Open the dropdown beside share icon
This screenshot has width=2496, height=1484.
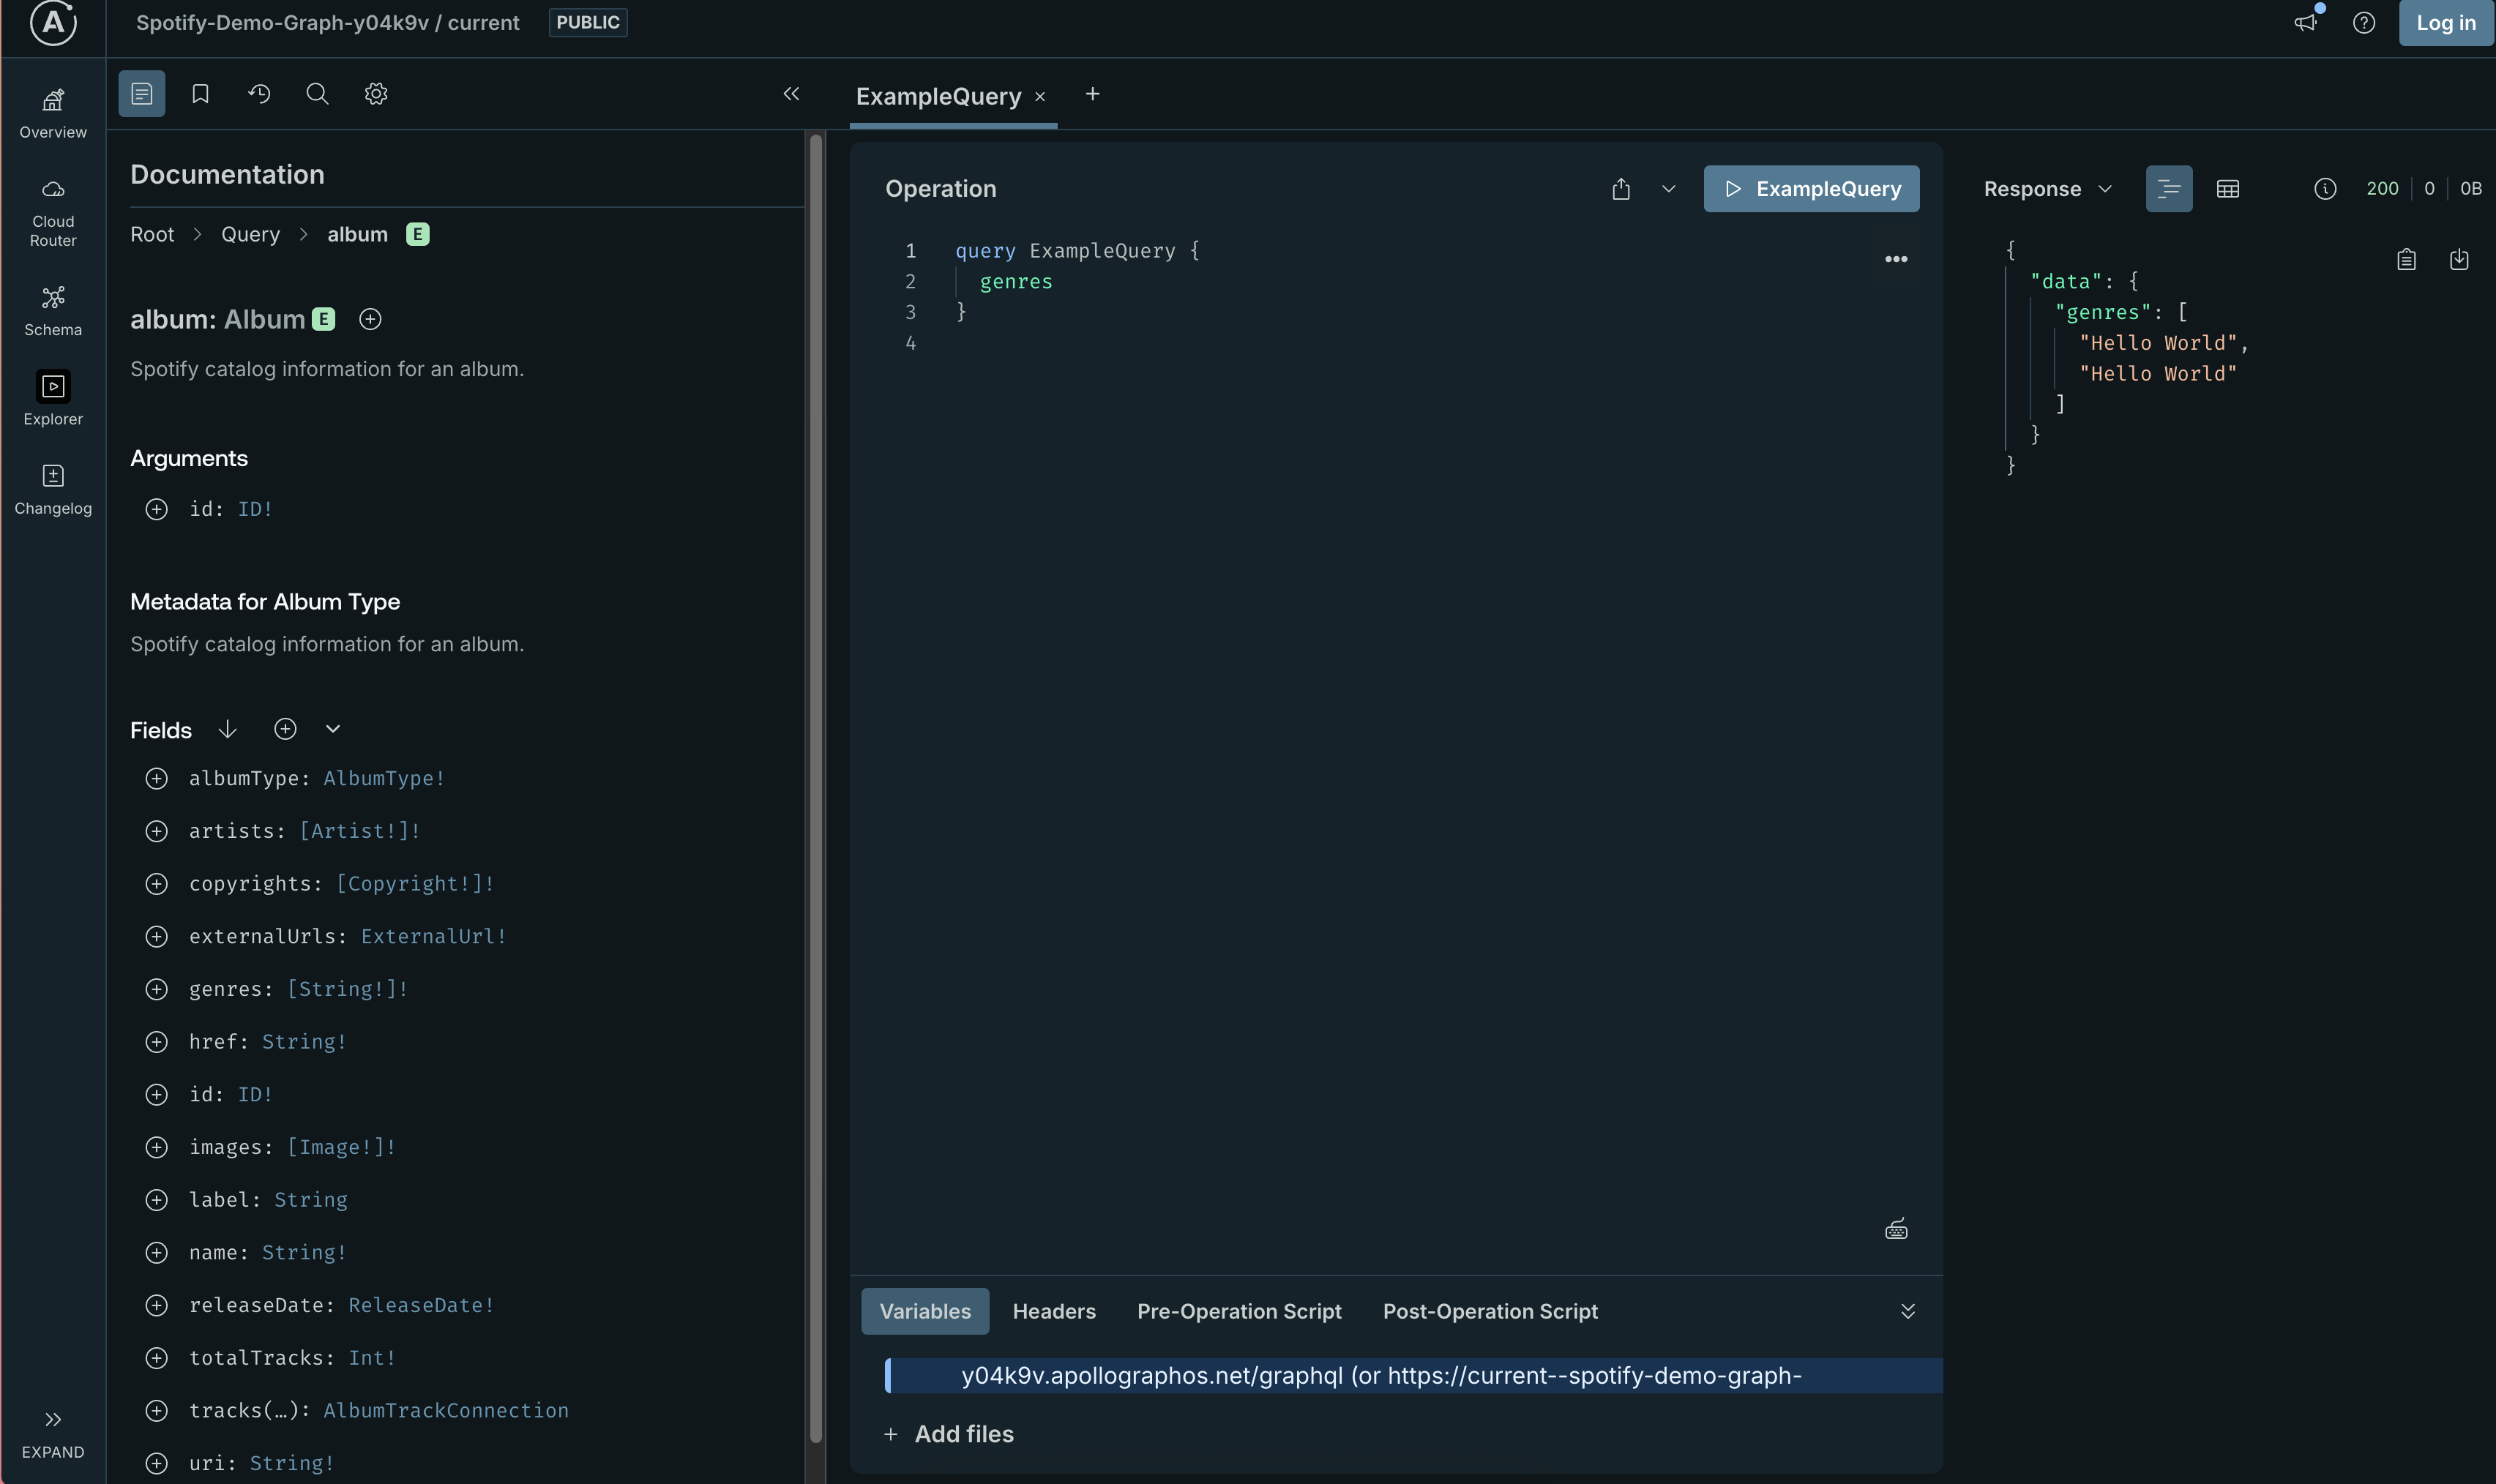(1668, 189)
